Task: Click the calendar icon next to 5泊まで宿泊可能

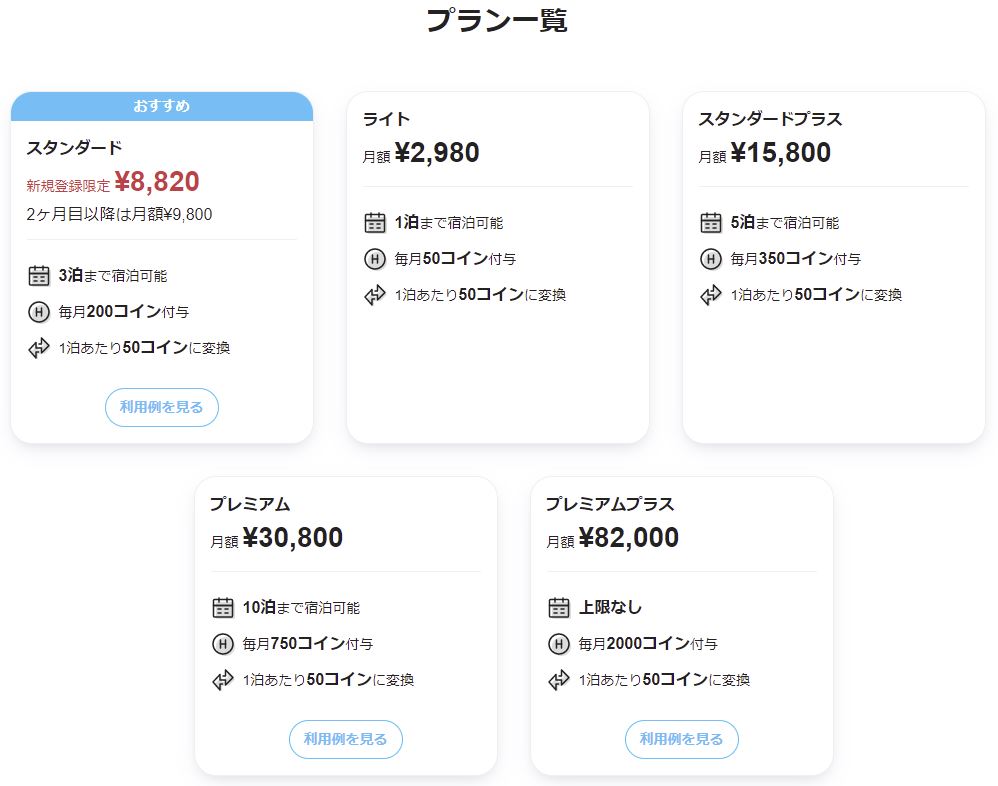Action: pyautogui.click(x=711, y=223)
